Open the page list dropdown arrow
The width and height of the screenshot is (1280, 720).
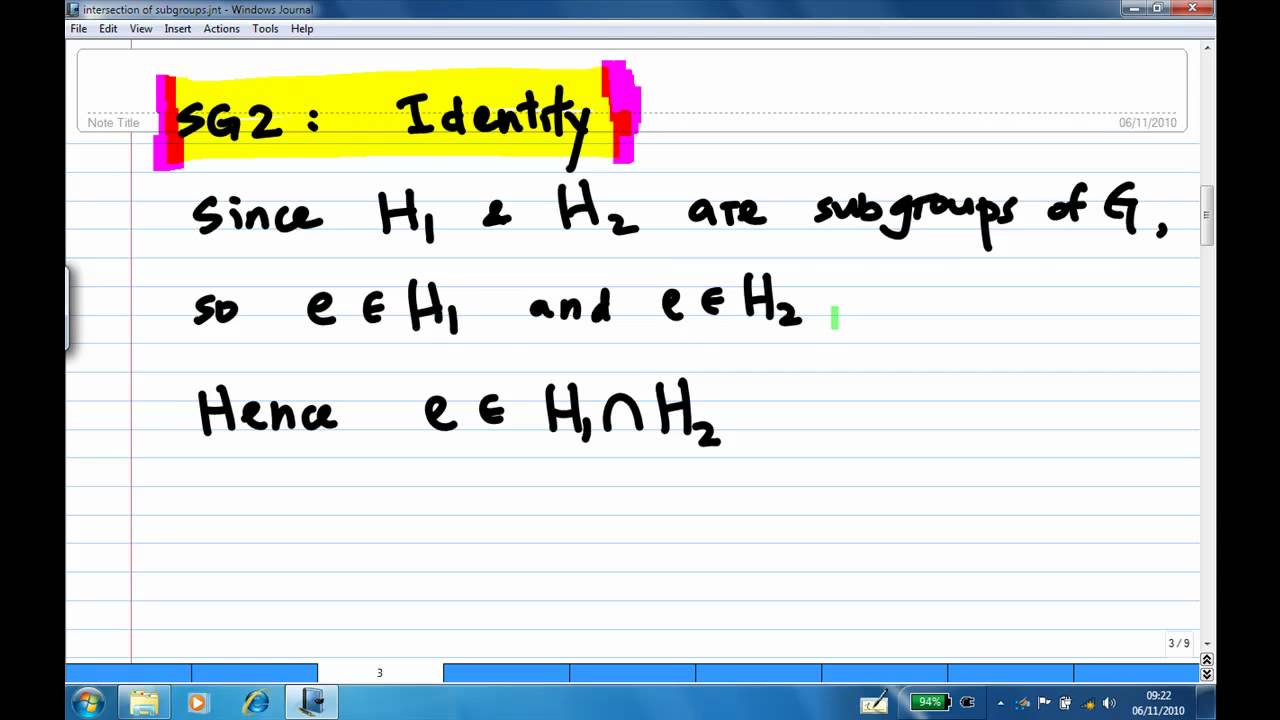tap(1207, 644)
